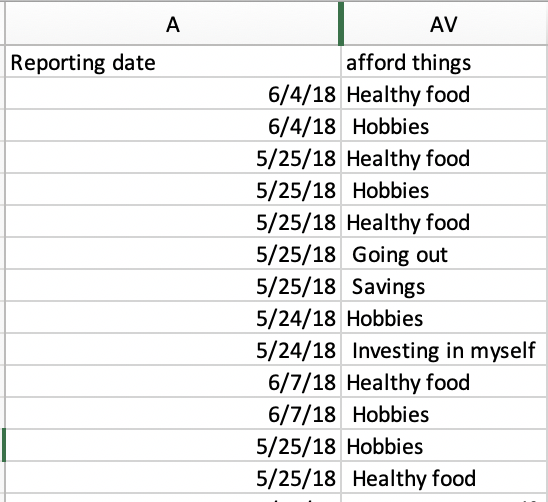Select 'Healthy food' cell beside first 6/4/18
Screen dimensions: 548x502
[x=444, y=94]
